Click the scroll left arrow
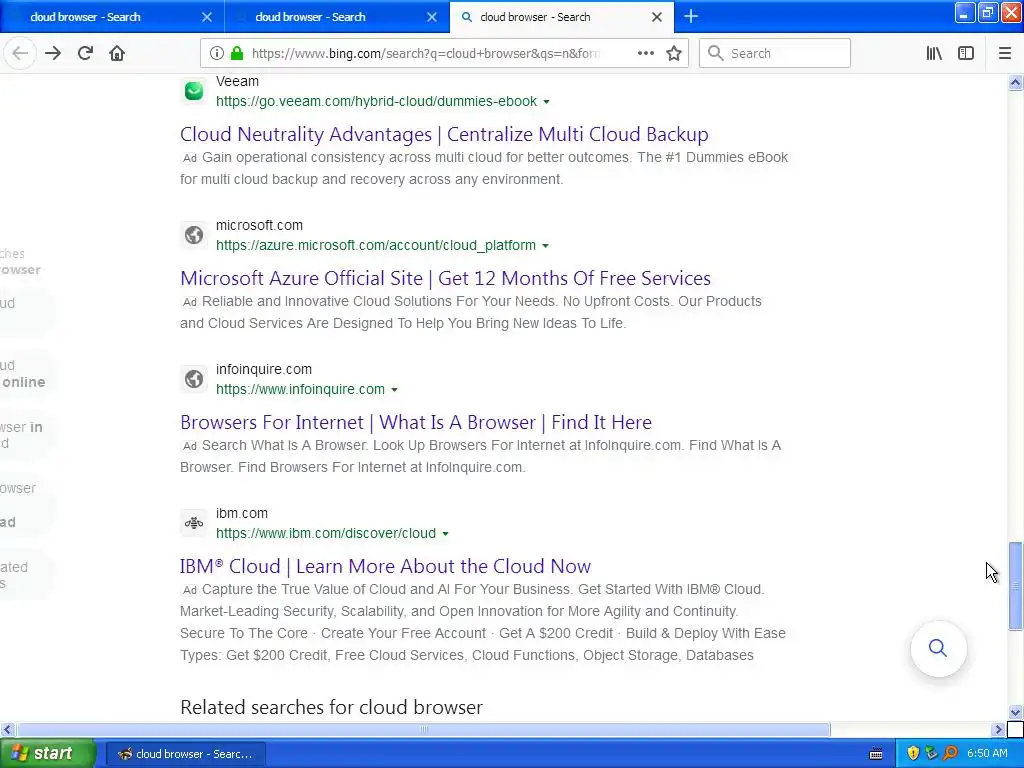 (7, 729)
